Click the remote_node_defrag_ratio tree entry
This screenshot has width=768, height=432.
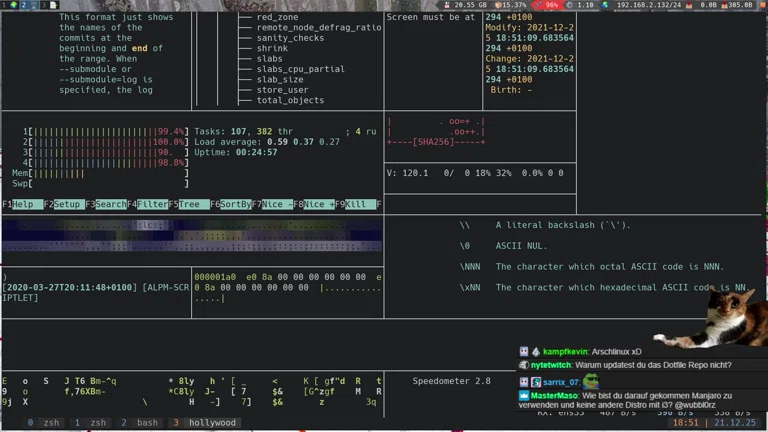tap(319, 27)
